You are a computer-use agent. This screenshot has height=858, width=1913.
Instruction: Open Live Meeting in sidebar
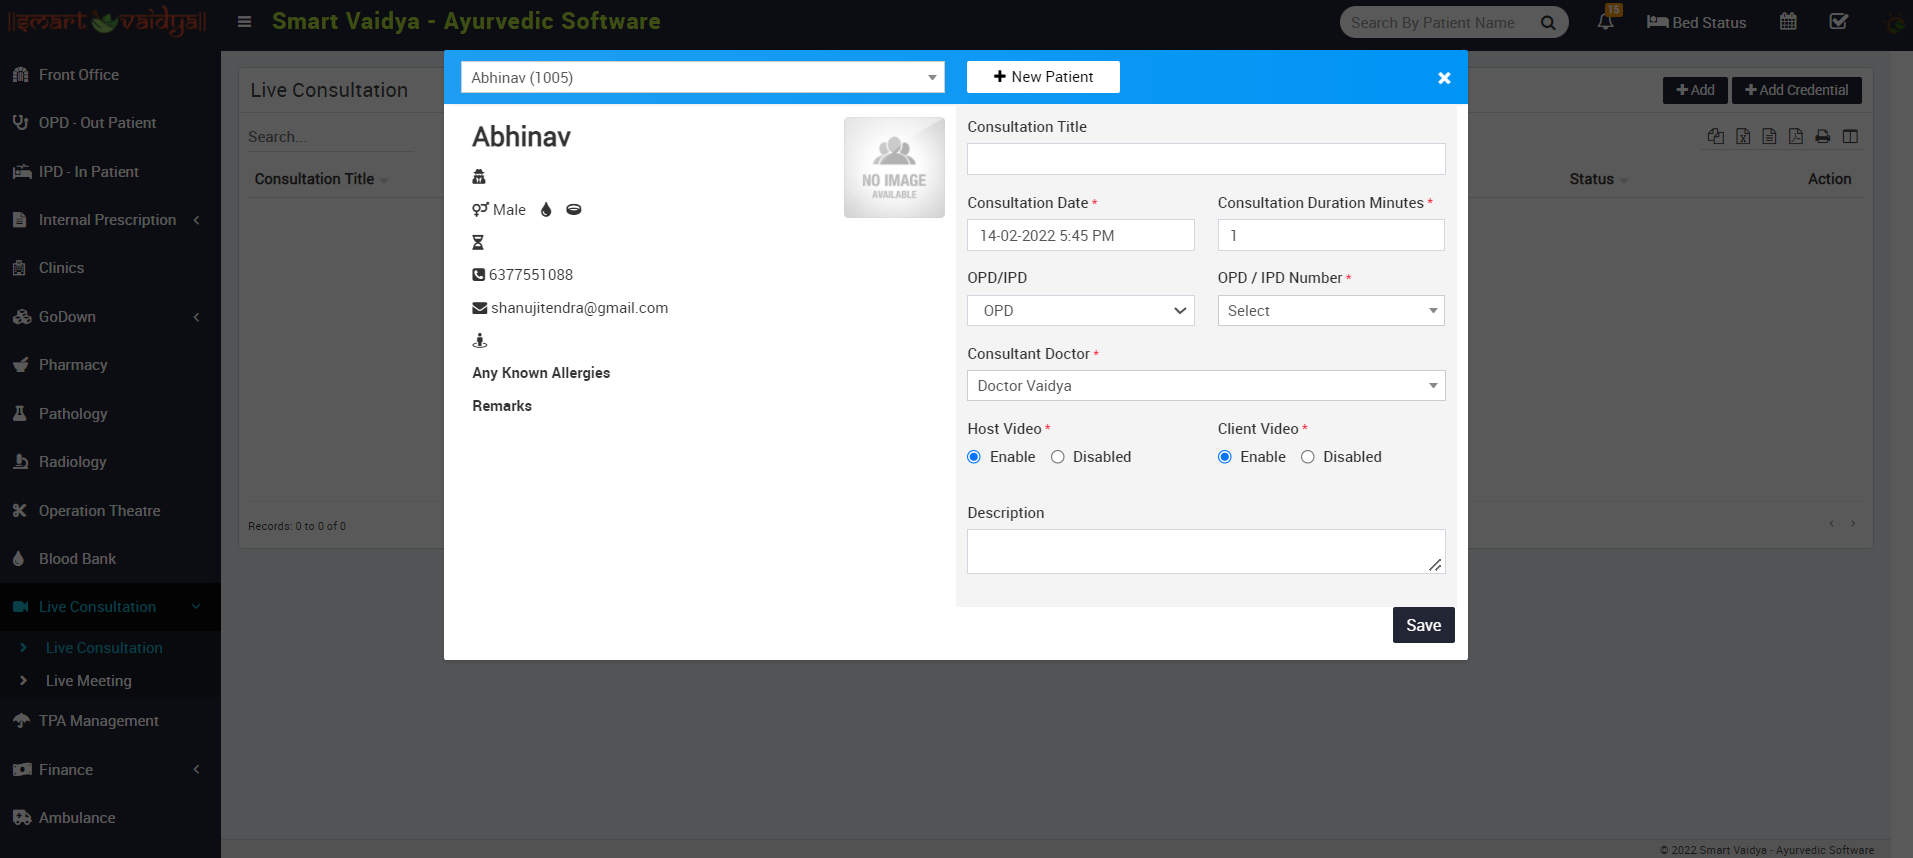[88, 681]
